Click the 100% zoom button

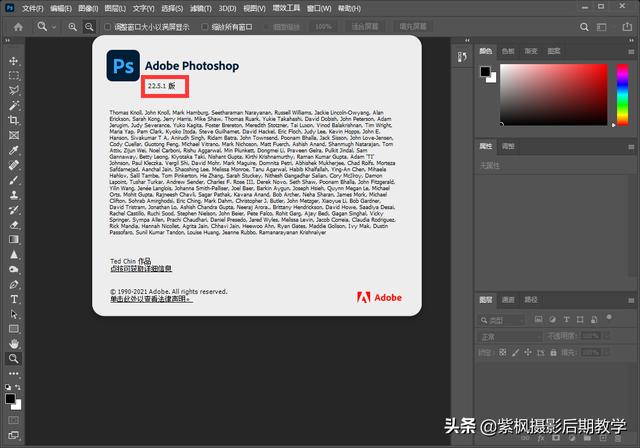(x=323, y=27)
